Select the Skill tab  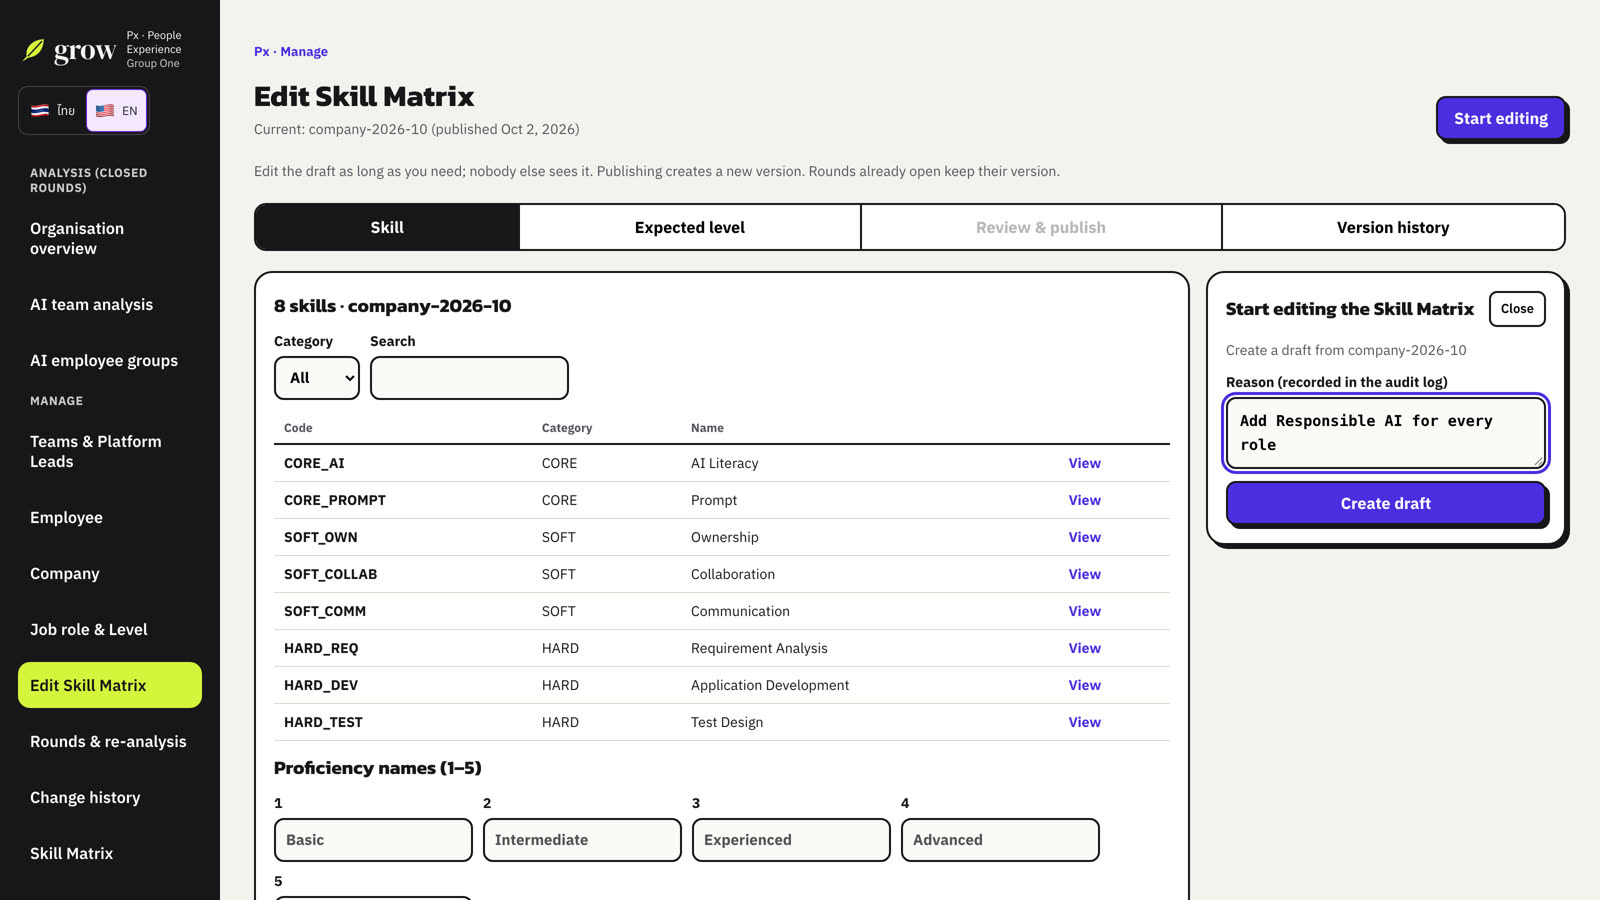(387, 227)
